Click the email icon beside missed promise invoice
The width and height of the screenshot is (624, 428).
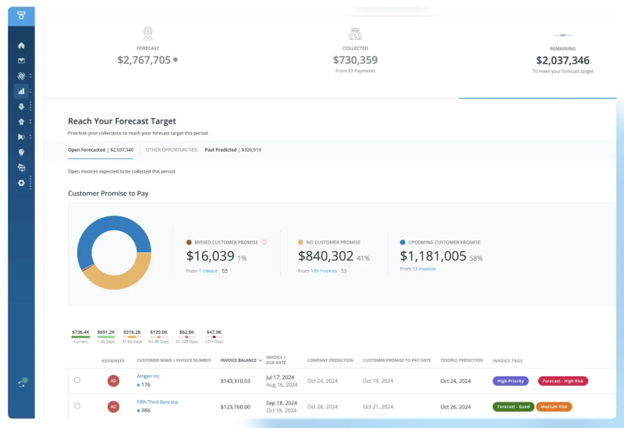coord(225,270)
